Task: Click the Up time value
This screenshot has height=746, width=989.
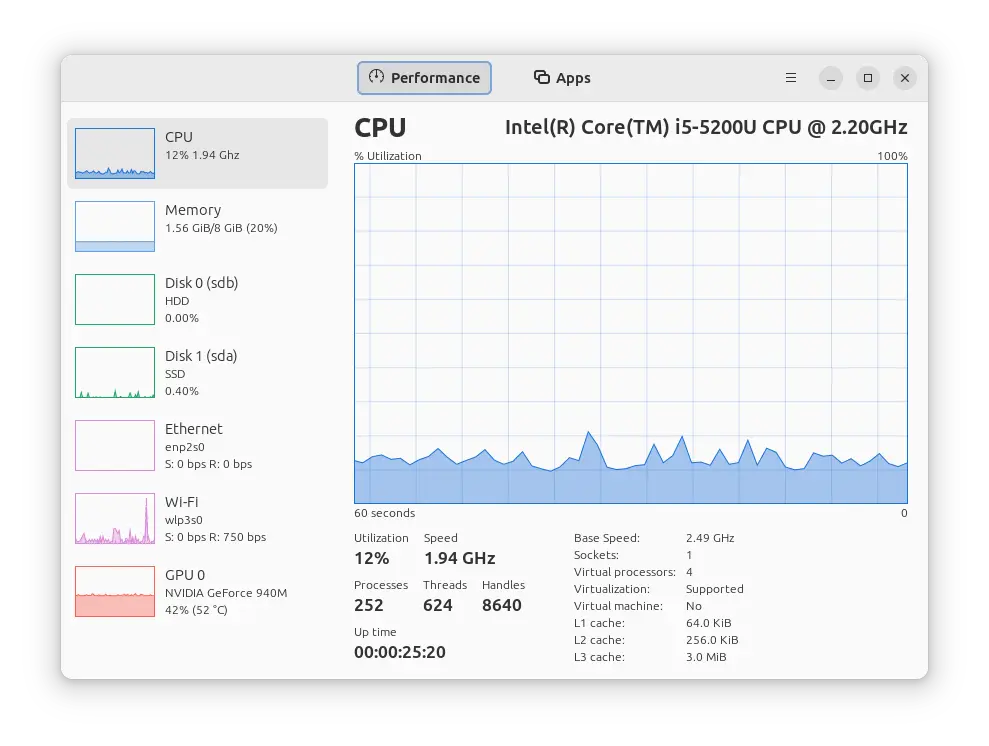Action: pyautogui.click(x=399, y=652)
